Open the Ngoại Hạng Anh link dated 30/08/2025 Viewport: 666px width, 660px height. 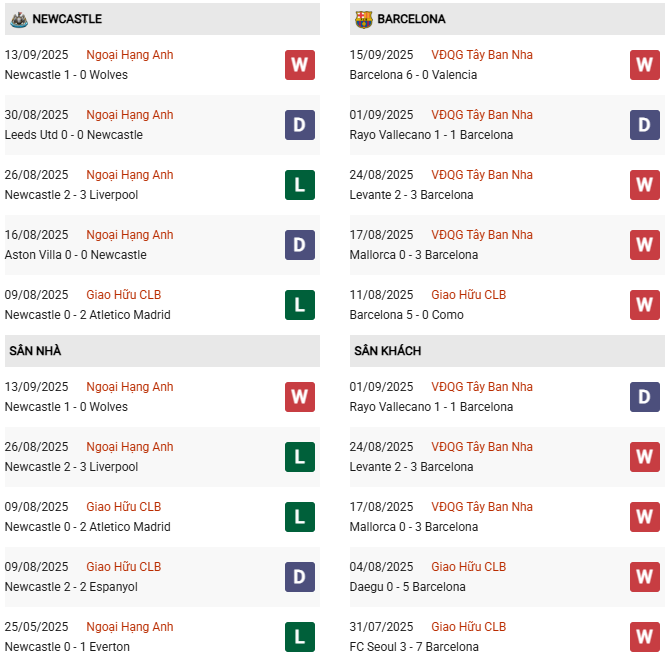tap(130, 115)
